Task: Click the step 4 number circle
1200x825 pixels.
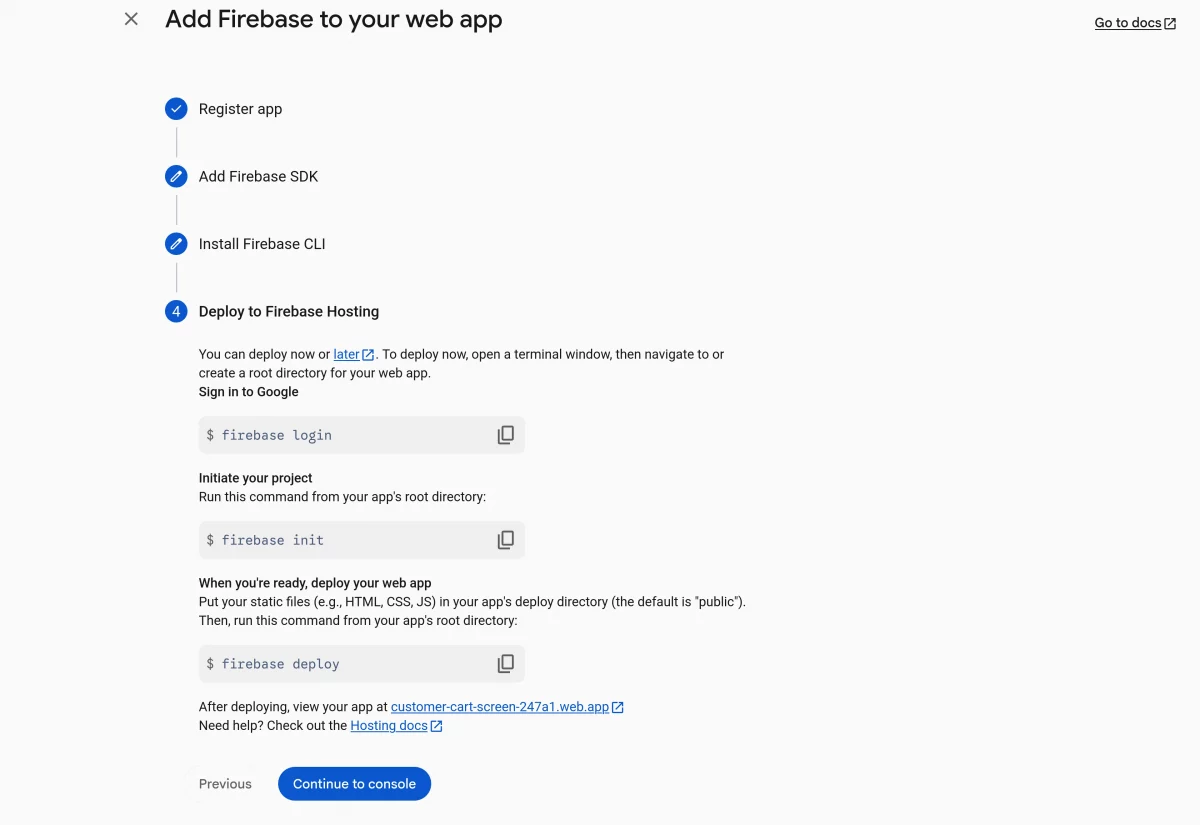Action: click(x=176, y=312)
